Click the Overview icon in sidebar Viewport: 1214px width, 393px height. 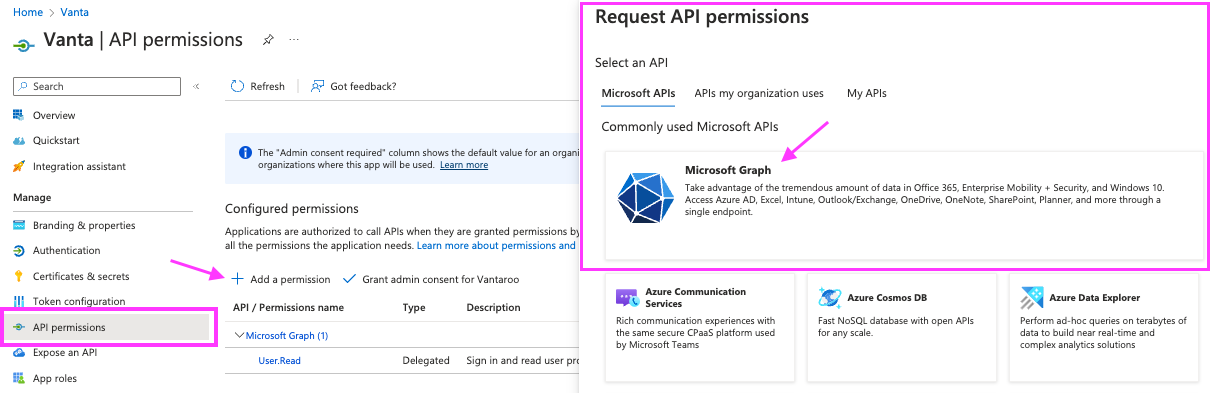pyautogui.click(x=20, y=115)
